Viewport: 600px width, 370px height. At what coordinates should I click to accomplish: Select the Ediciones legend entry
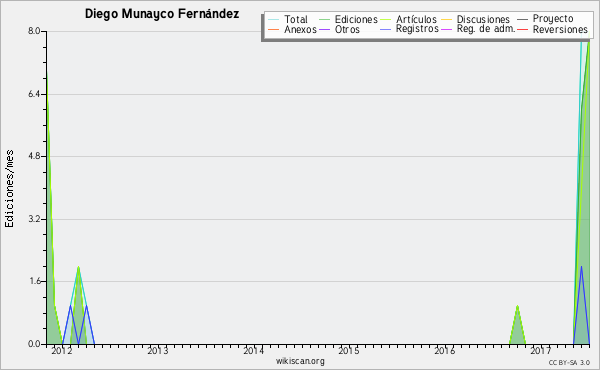pyautogui.click(x=356, y=19)
